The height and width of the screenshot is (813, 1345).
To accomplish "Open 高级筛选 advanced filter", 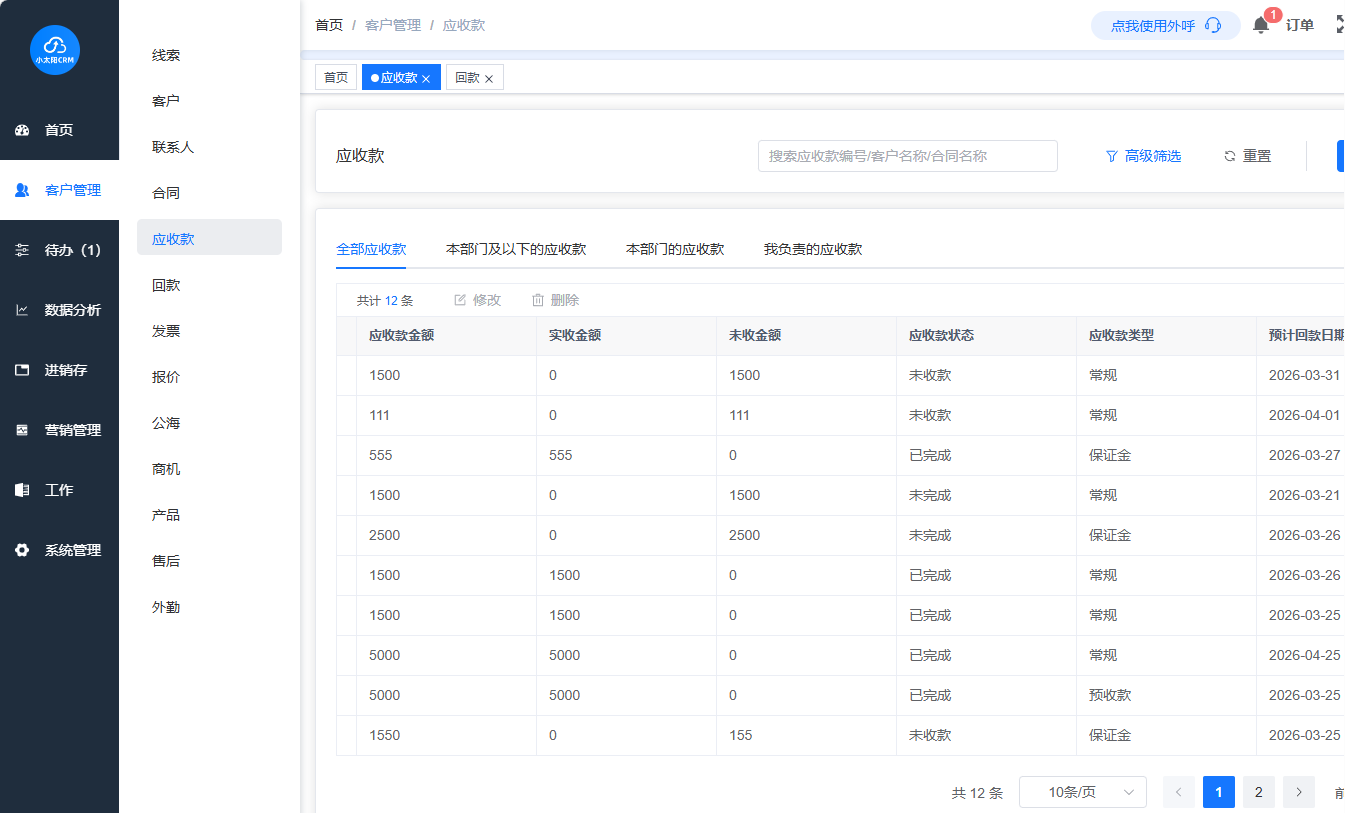I will click(1143, 156).
